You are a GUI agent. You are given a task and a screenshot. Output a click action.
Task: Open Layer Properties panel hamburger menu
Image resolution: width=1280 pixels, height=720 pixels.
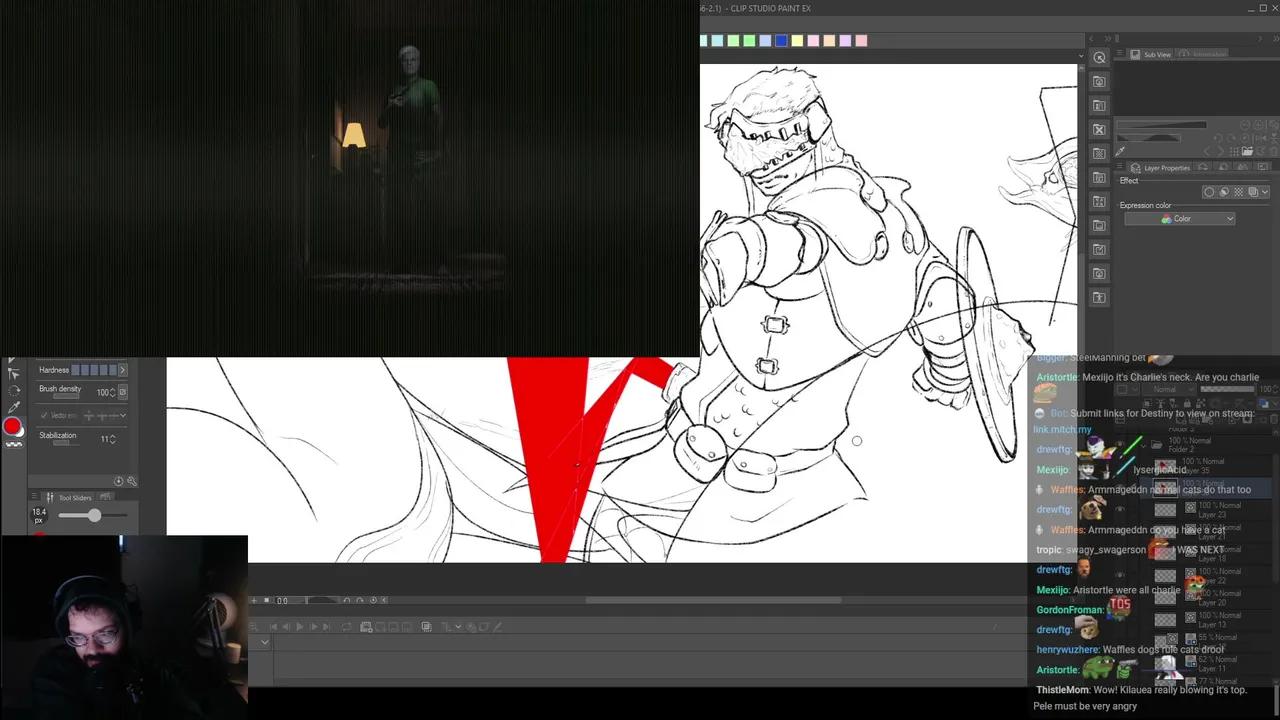(x=1121, y=168)
